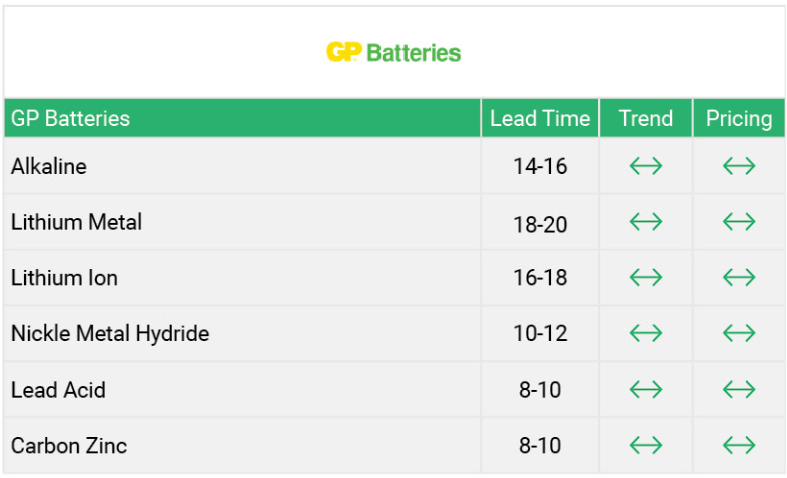The width and height of the screenshot is (787, 478).
Task: Click the GP Batteries logo
Action: point(394,52)
